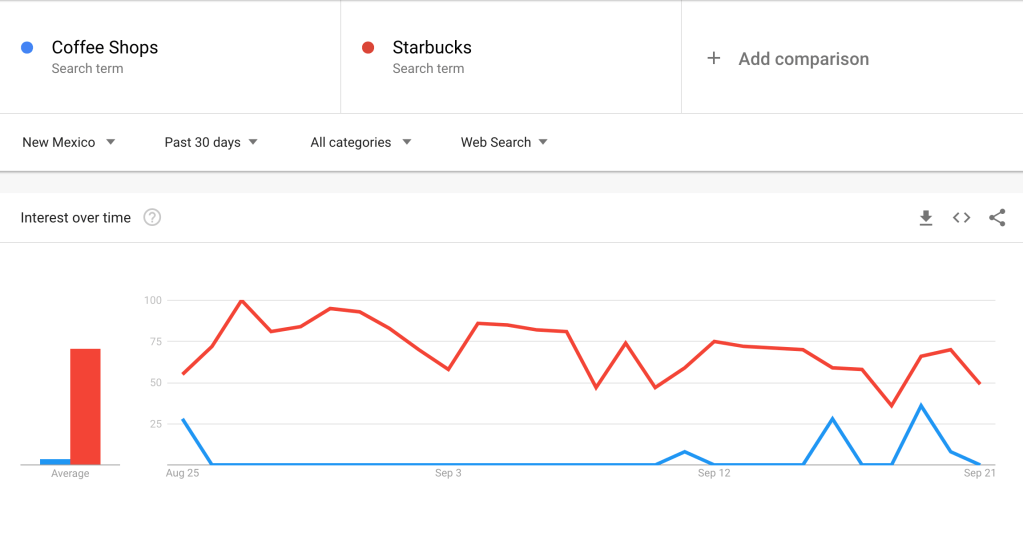Viewport: 1023px width, 541px height.
Task: Expand the Web Search type dropdown
Action: pyautogui.click(x=504, y=142)
